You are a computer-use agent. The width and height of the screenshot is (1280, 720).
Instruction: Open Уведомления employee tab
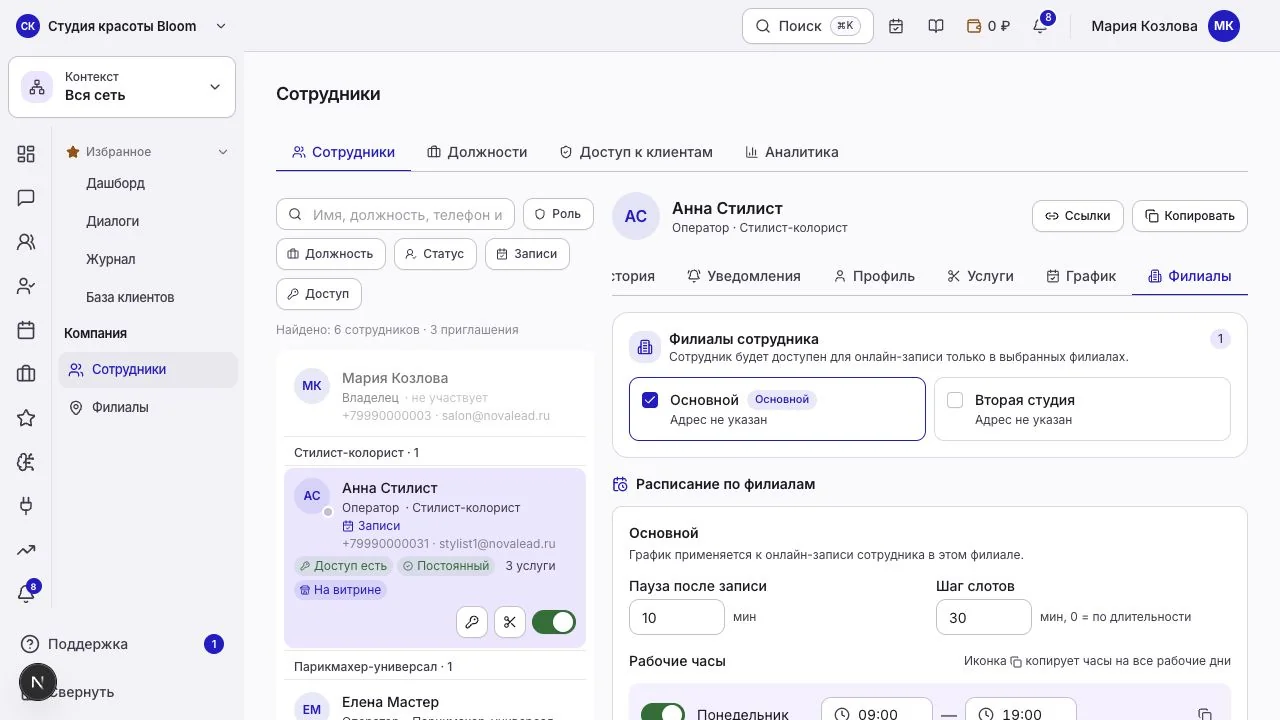[744, 276]
